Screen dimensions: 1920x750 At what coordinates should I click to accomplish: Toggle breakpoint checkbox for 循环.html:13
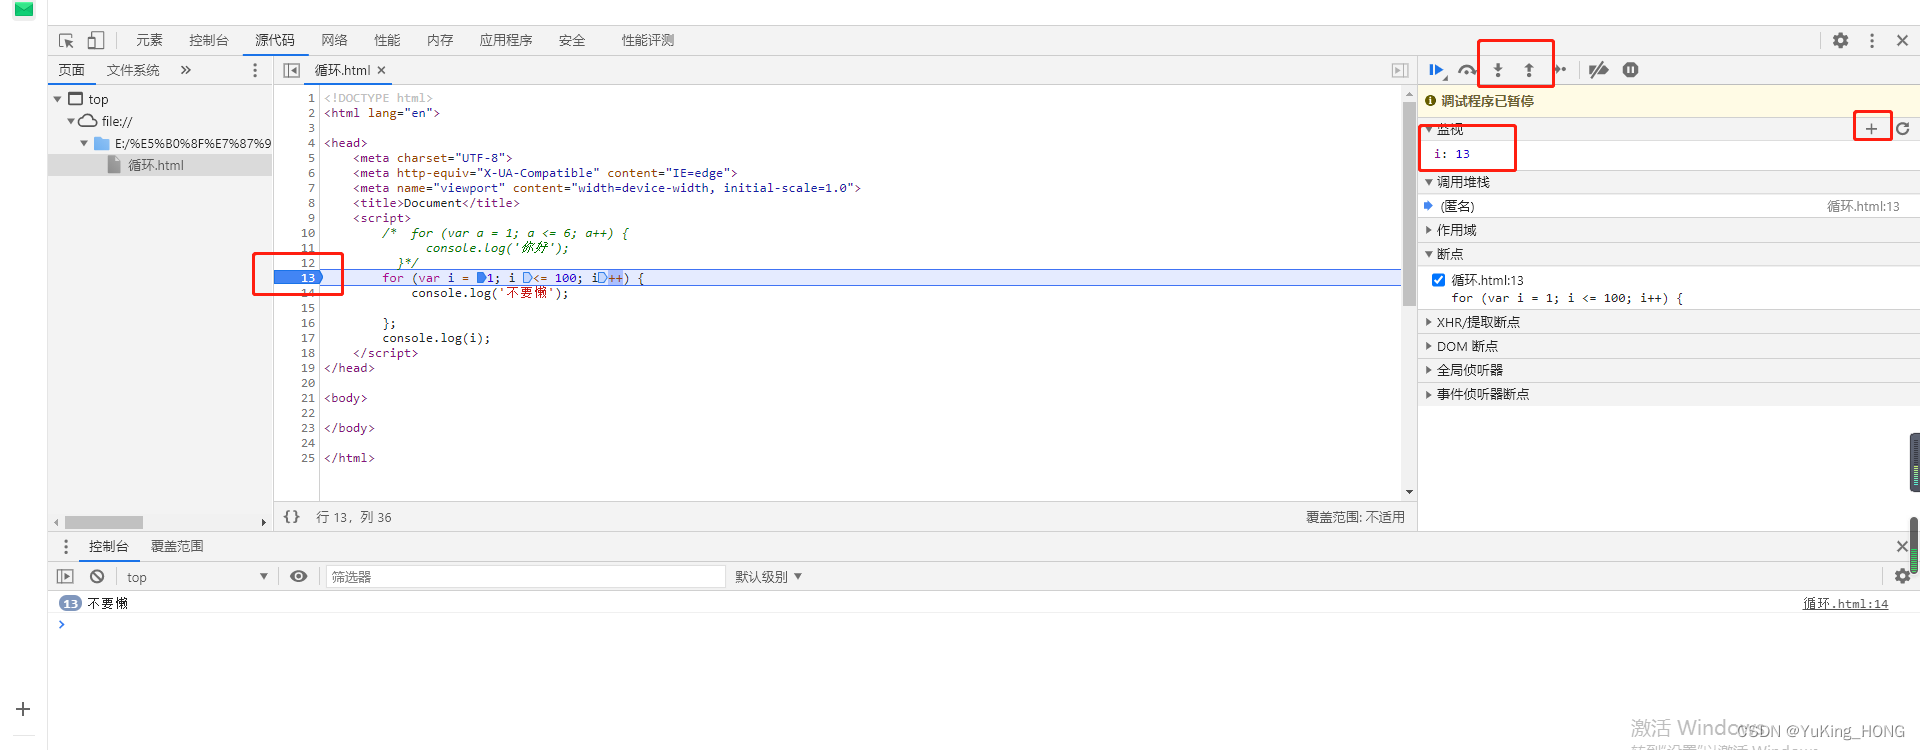click(x=1438, y=280)
